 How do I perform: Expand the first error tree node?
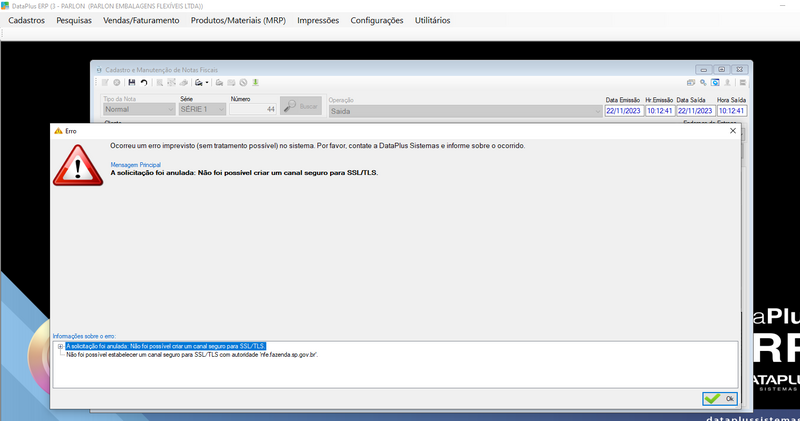pyautogui.click(x=60, y=346)
